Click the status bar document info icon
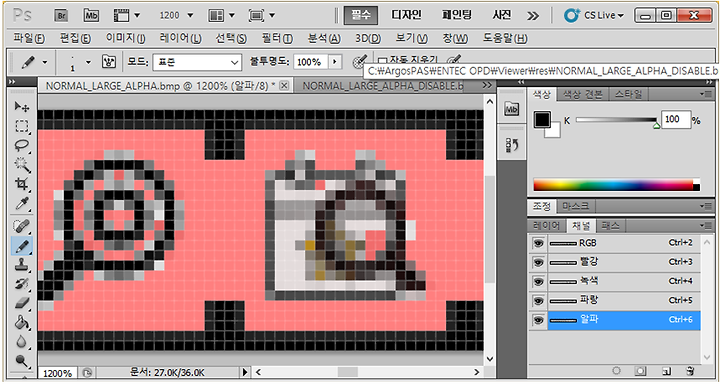 tap(87, 373)
